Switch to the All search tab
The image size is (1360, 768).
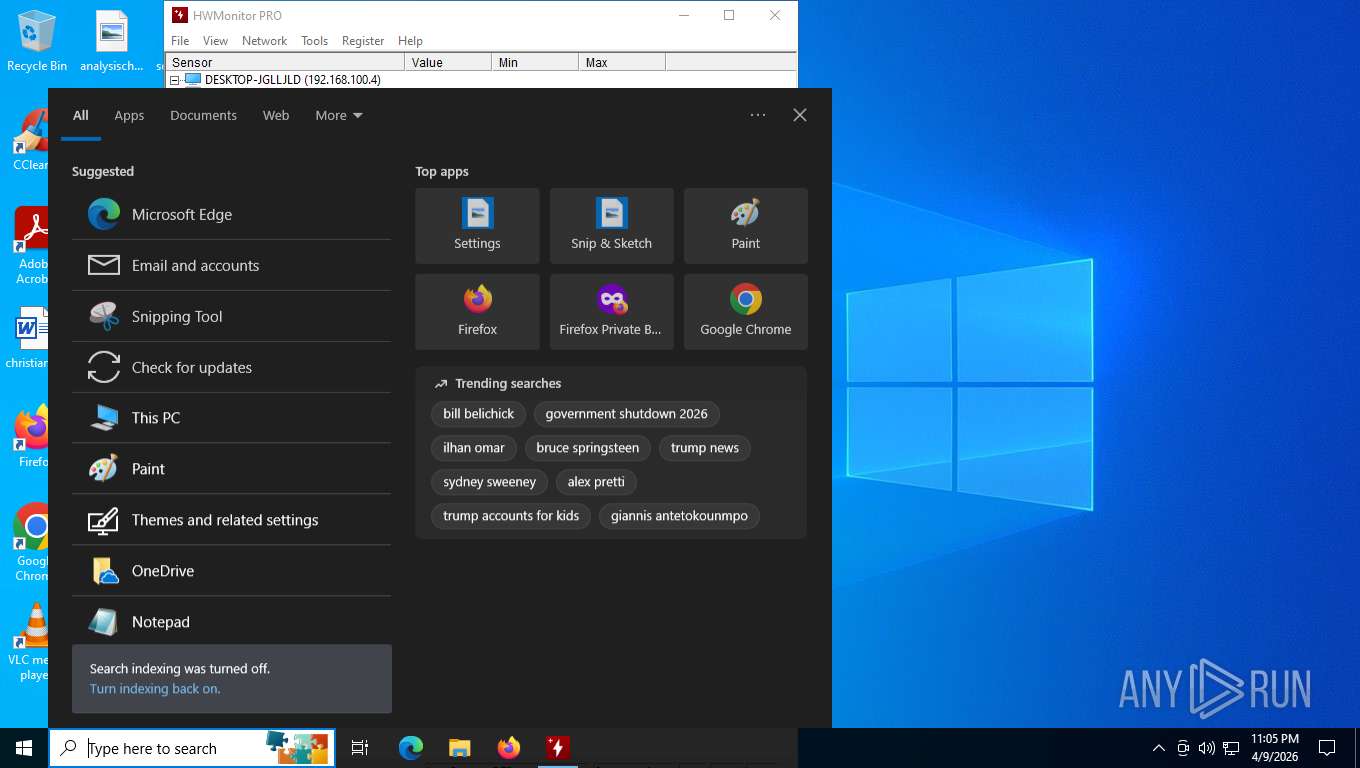81,115
